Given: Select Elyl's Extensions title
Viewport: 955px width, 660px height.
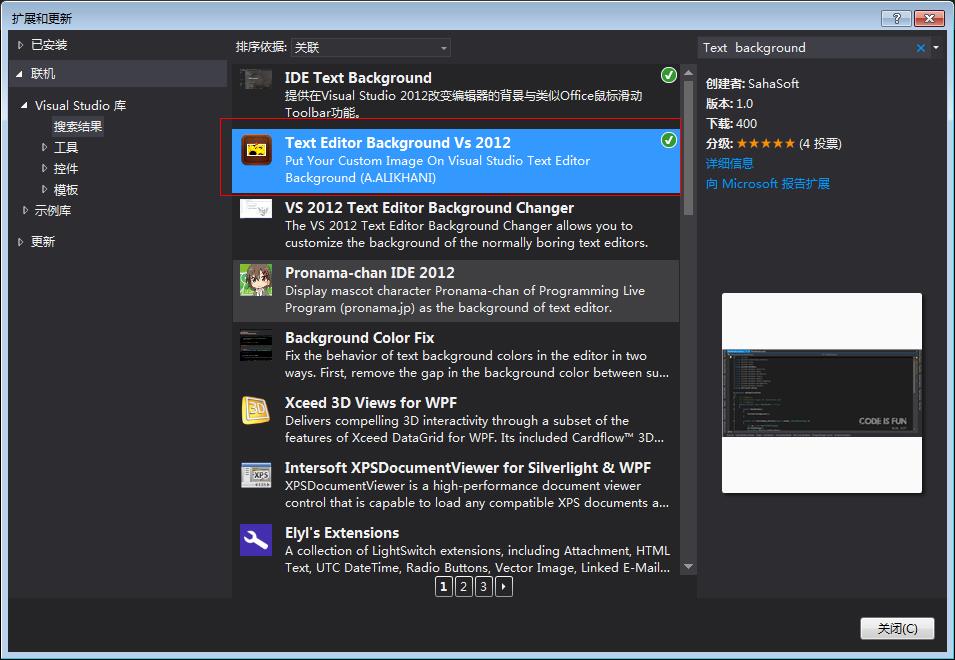Looking at the screenshot, I should (342, 533).
